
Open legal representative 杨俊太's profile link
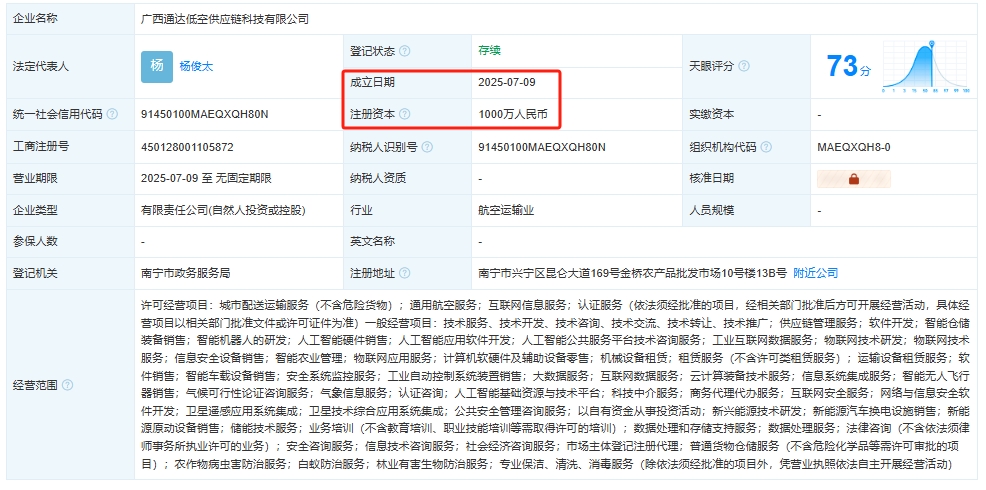click(x=196, y=67)
